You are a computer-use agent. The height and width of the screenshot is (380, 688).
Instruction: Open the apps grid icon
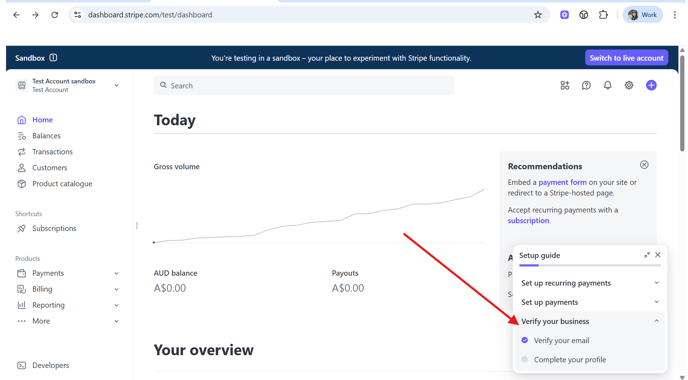[x=565, y=86]
